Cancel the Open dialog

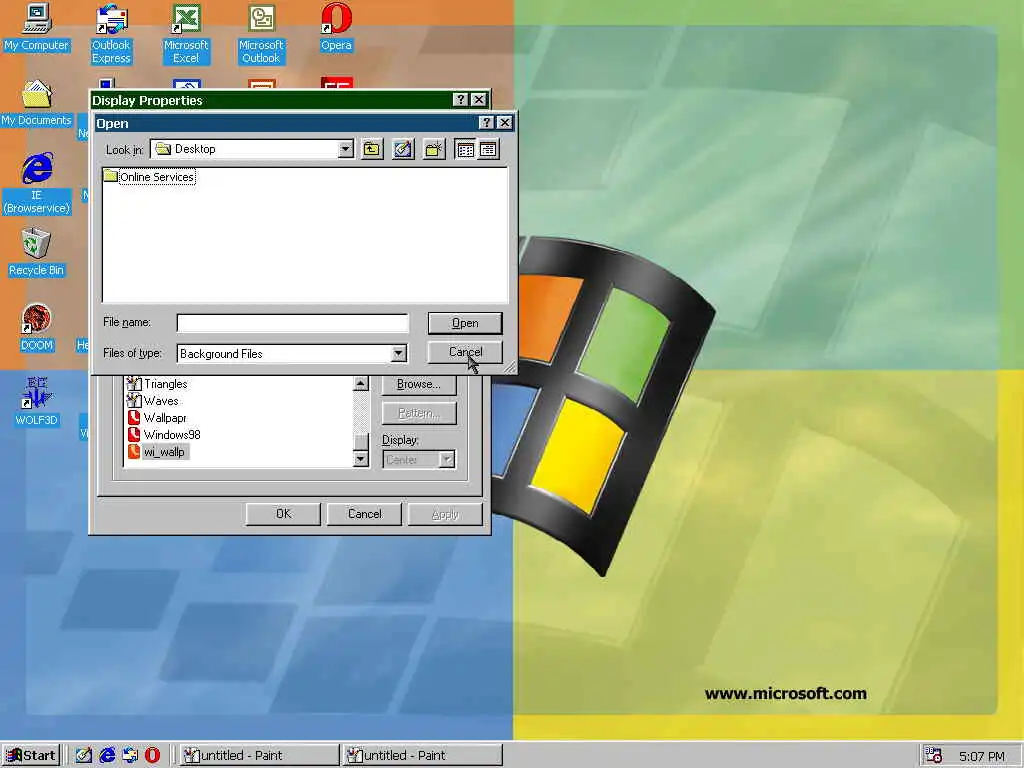coord(465,352)
